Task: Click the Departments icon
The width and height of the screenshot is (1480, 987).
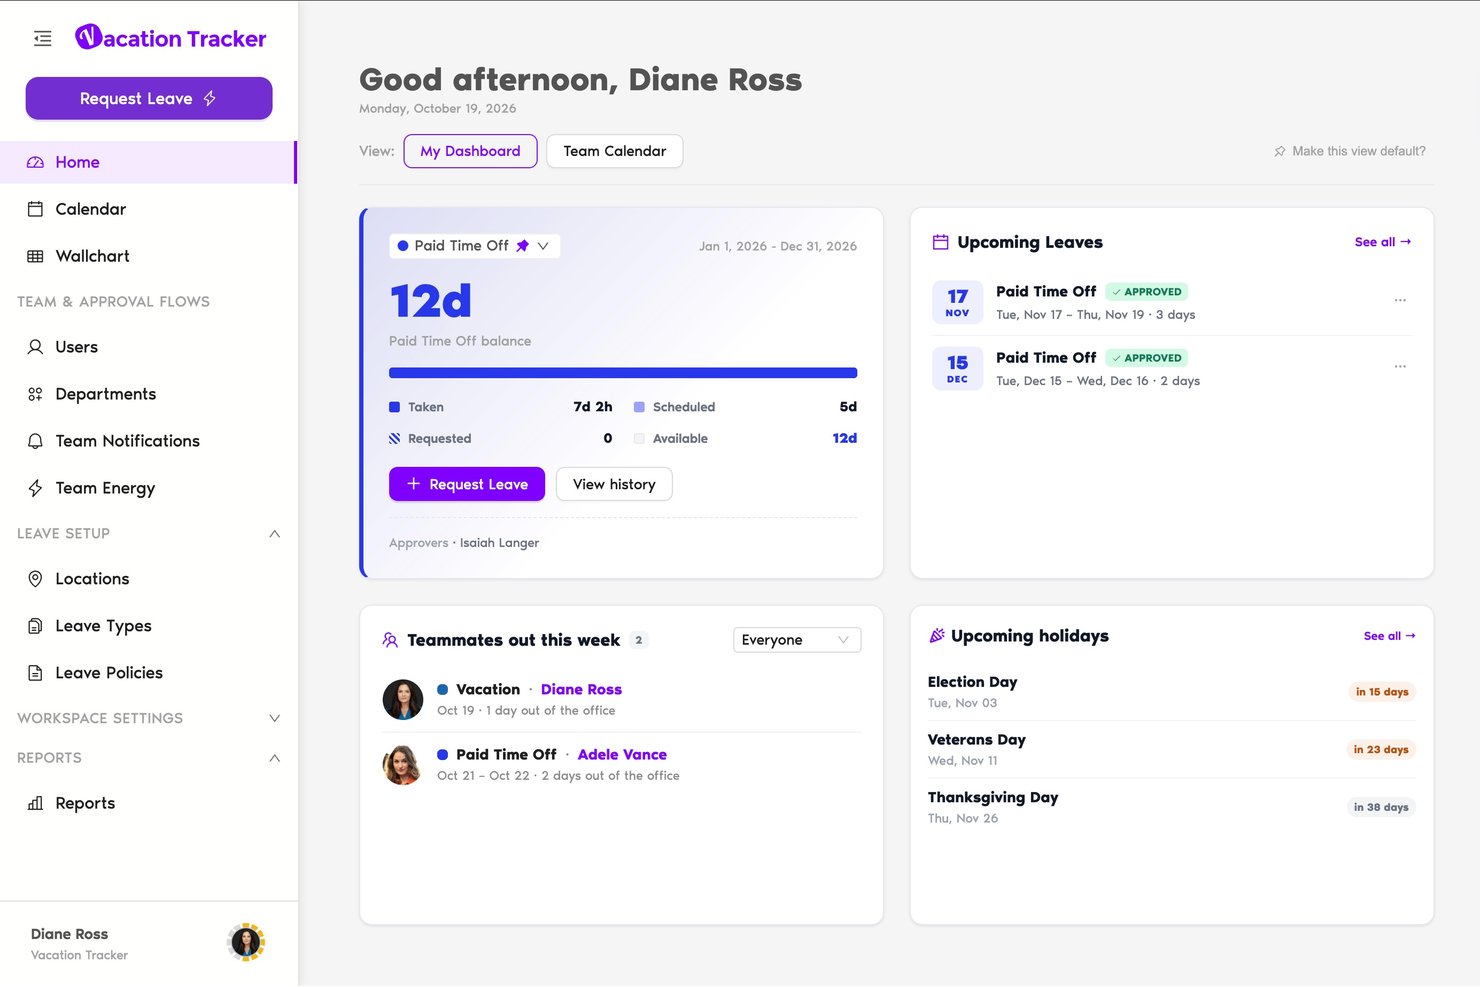Action: [x=35, y=394]
